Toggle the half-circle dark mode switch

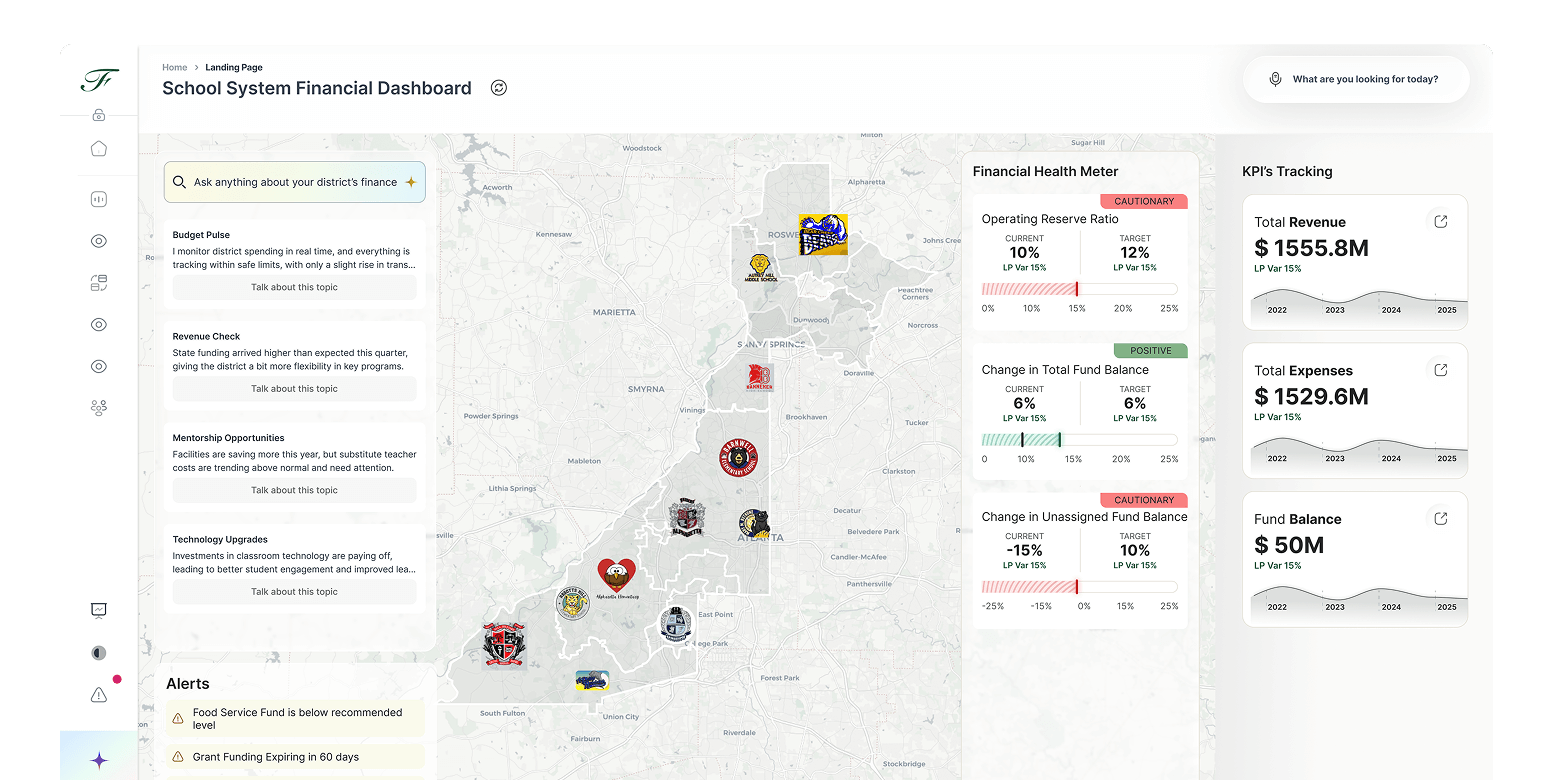pyautogui.click(x=98, y=653)
